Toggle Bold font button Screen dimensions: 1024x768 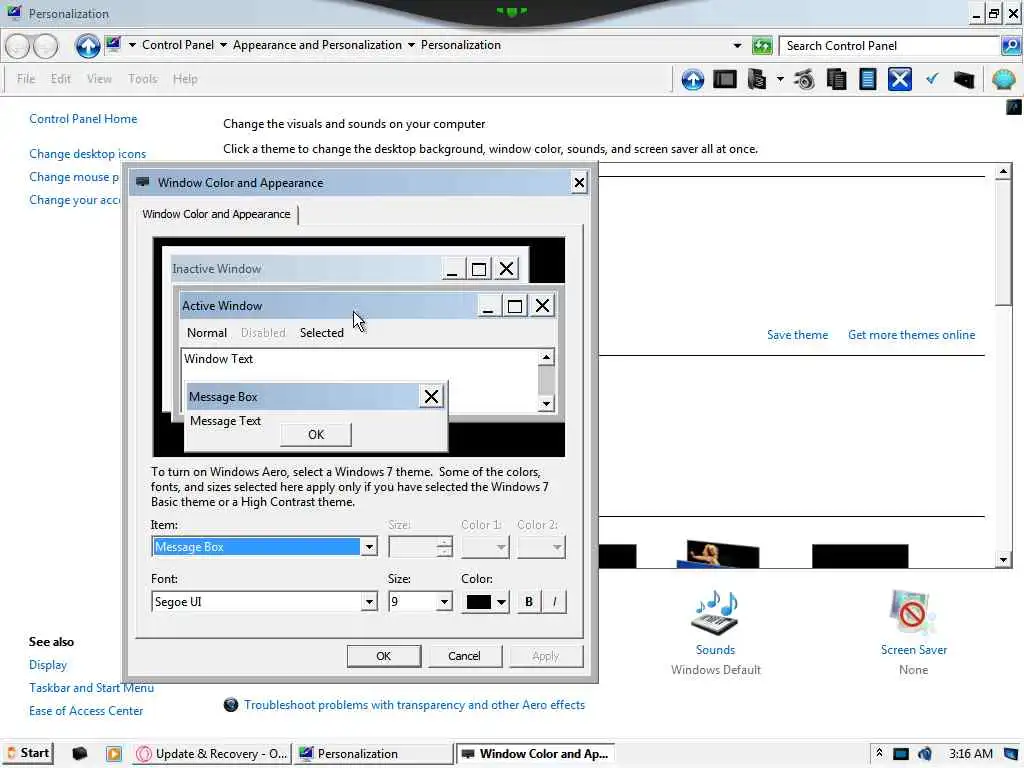coord(529,601)
